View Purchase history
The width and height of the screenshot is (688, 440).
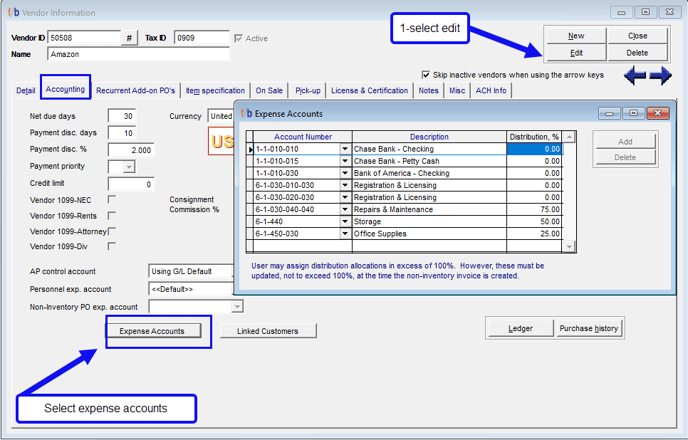pyautogui.click(x=588, y=329)
